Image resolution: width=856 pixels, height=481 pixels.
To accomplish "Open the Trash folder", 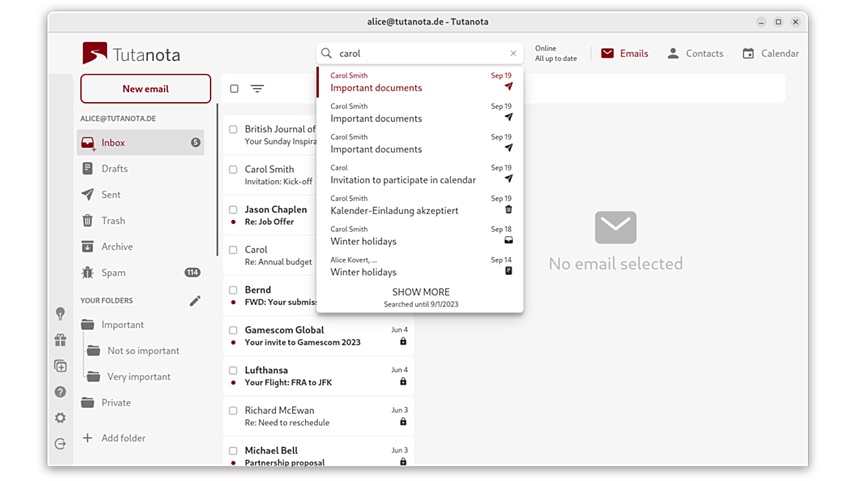I will point(140,221).
